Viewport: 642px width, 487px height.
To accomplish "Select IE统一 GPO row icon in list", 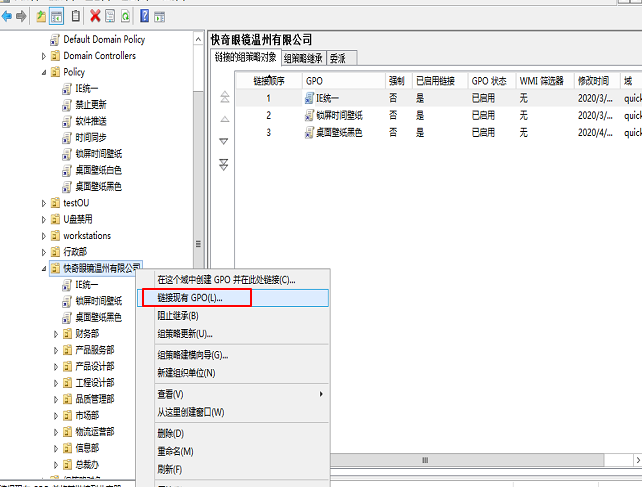I will coord(308,98).
